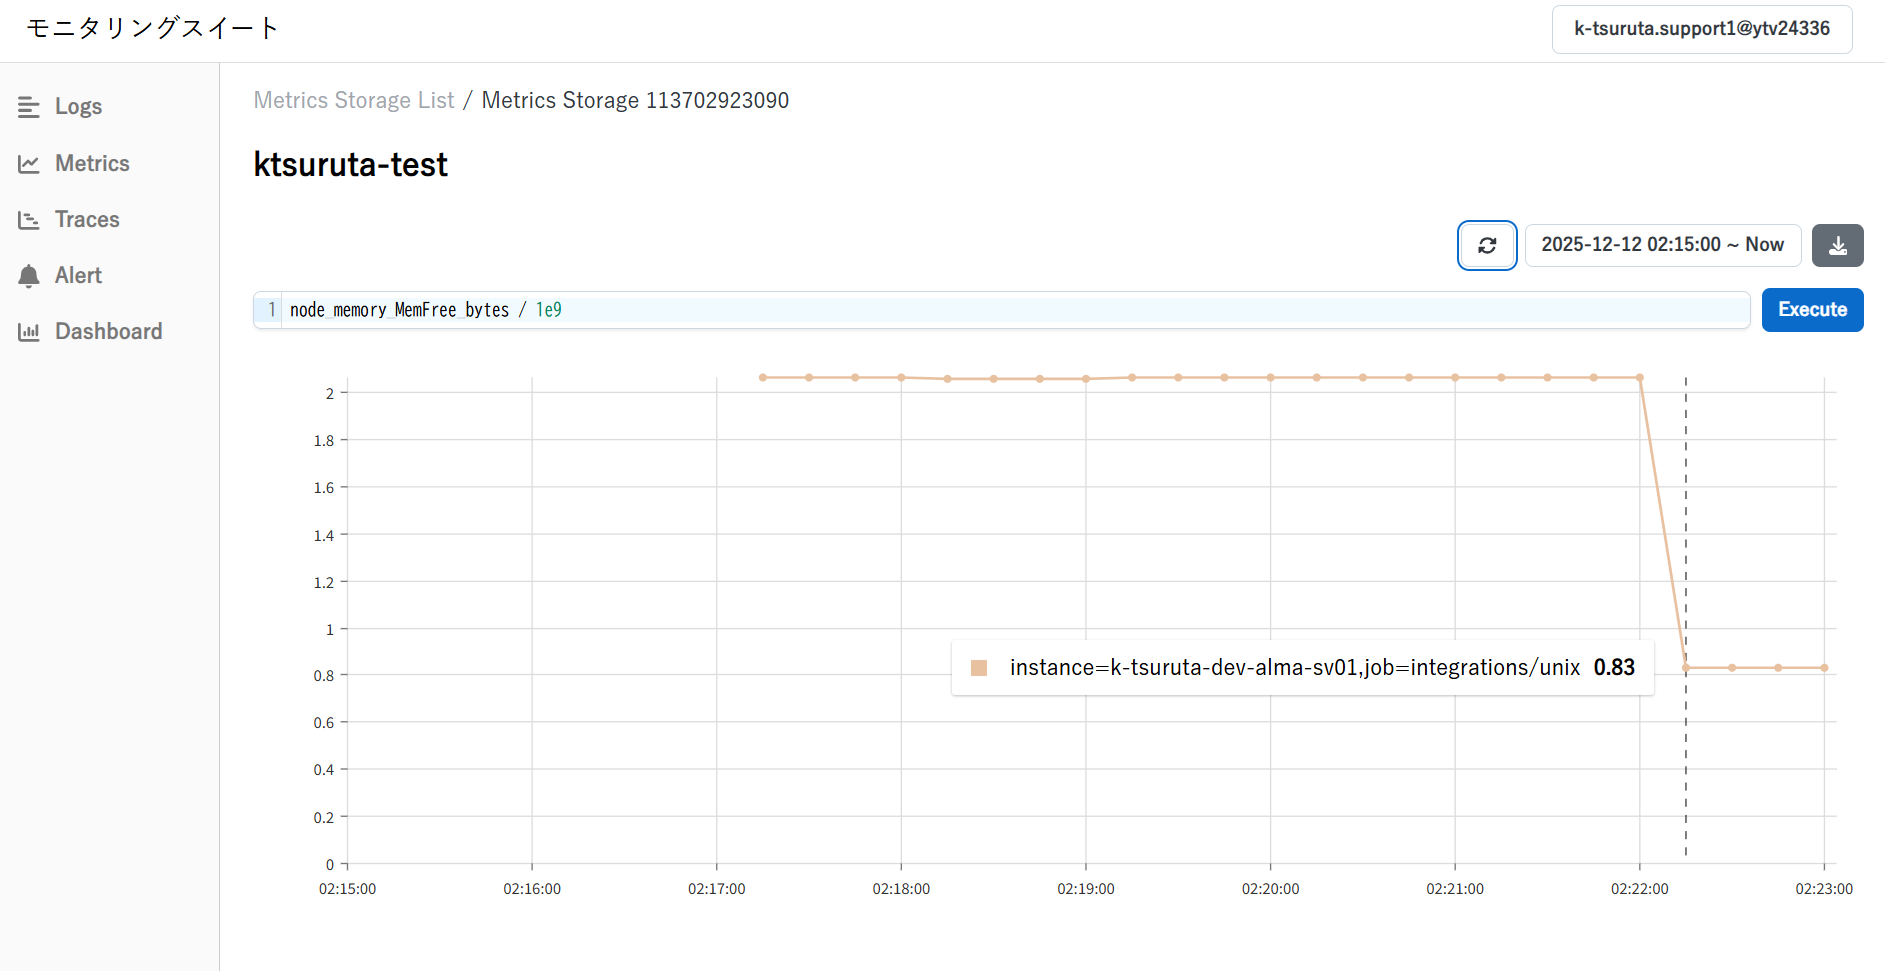This screenshot has height=971, width=1885.
Task: Click the last data point at 02:23:00
Action: click(1824, 668)
